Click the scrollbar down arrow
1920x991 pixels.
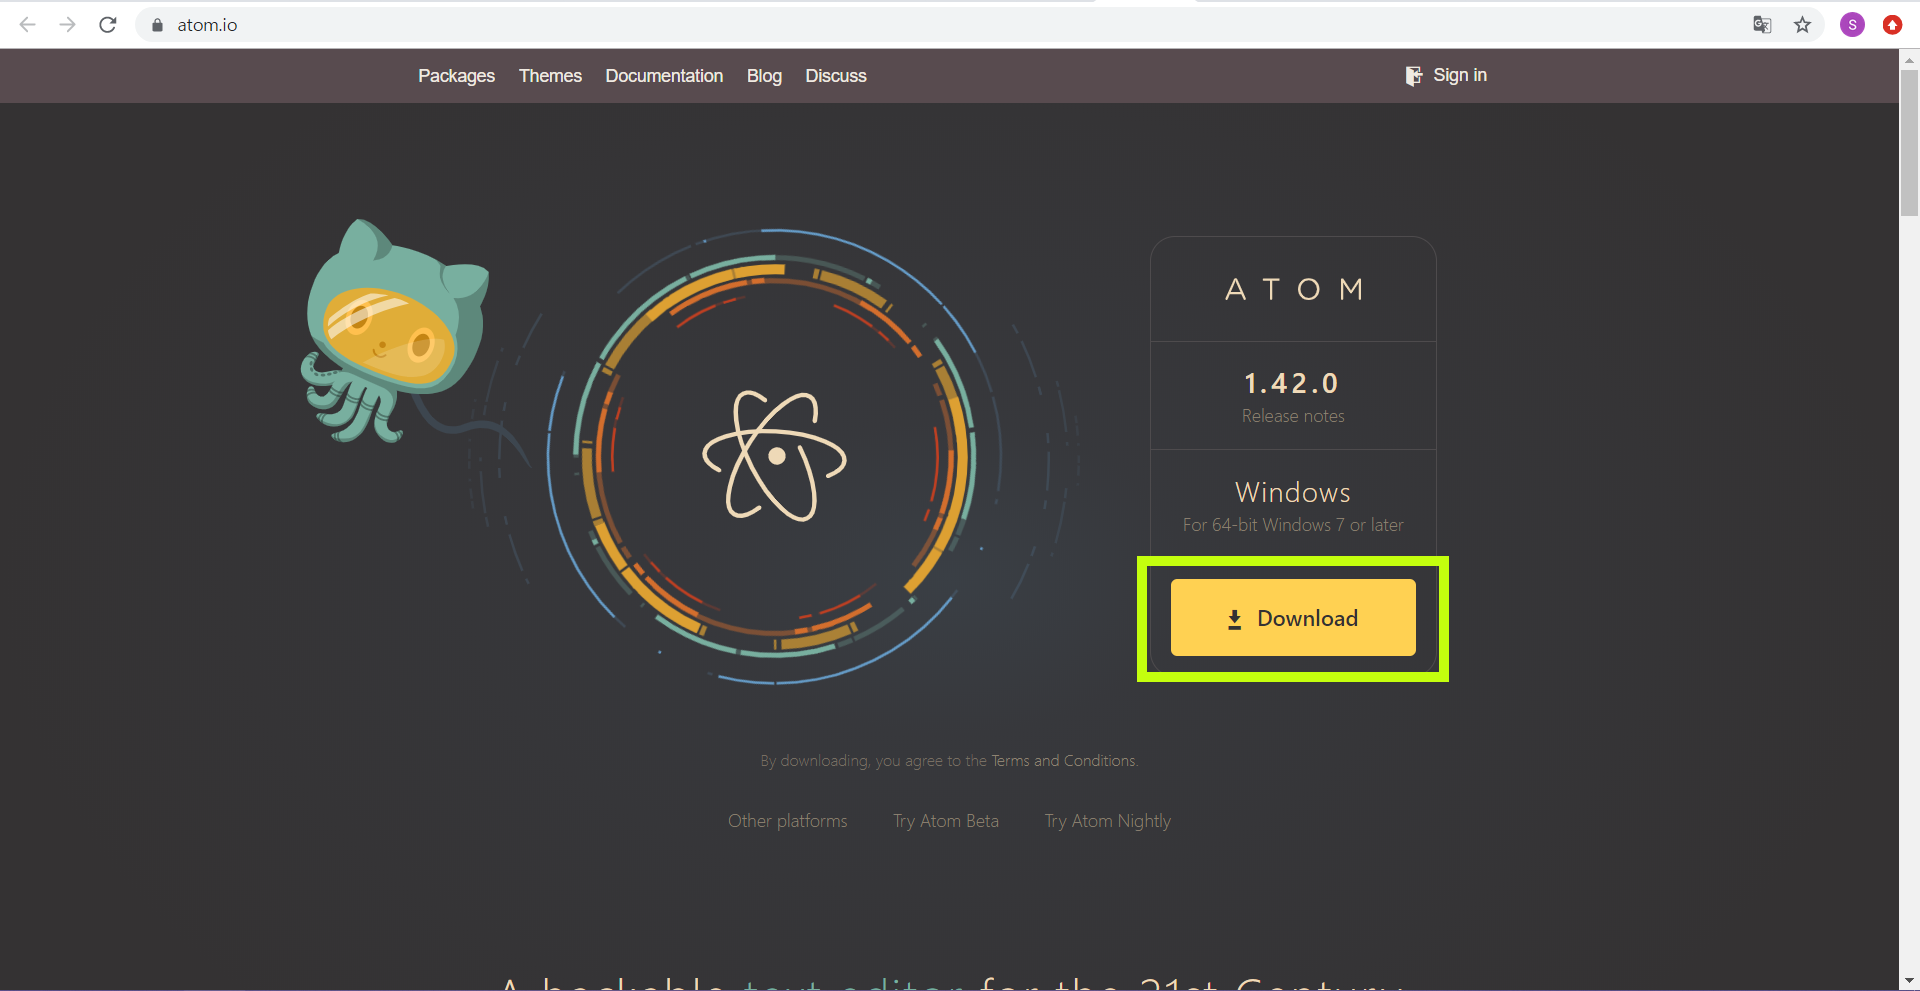click(x=1909, y=981)
